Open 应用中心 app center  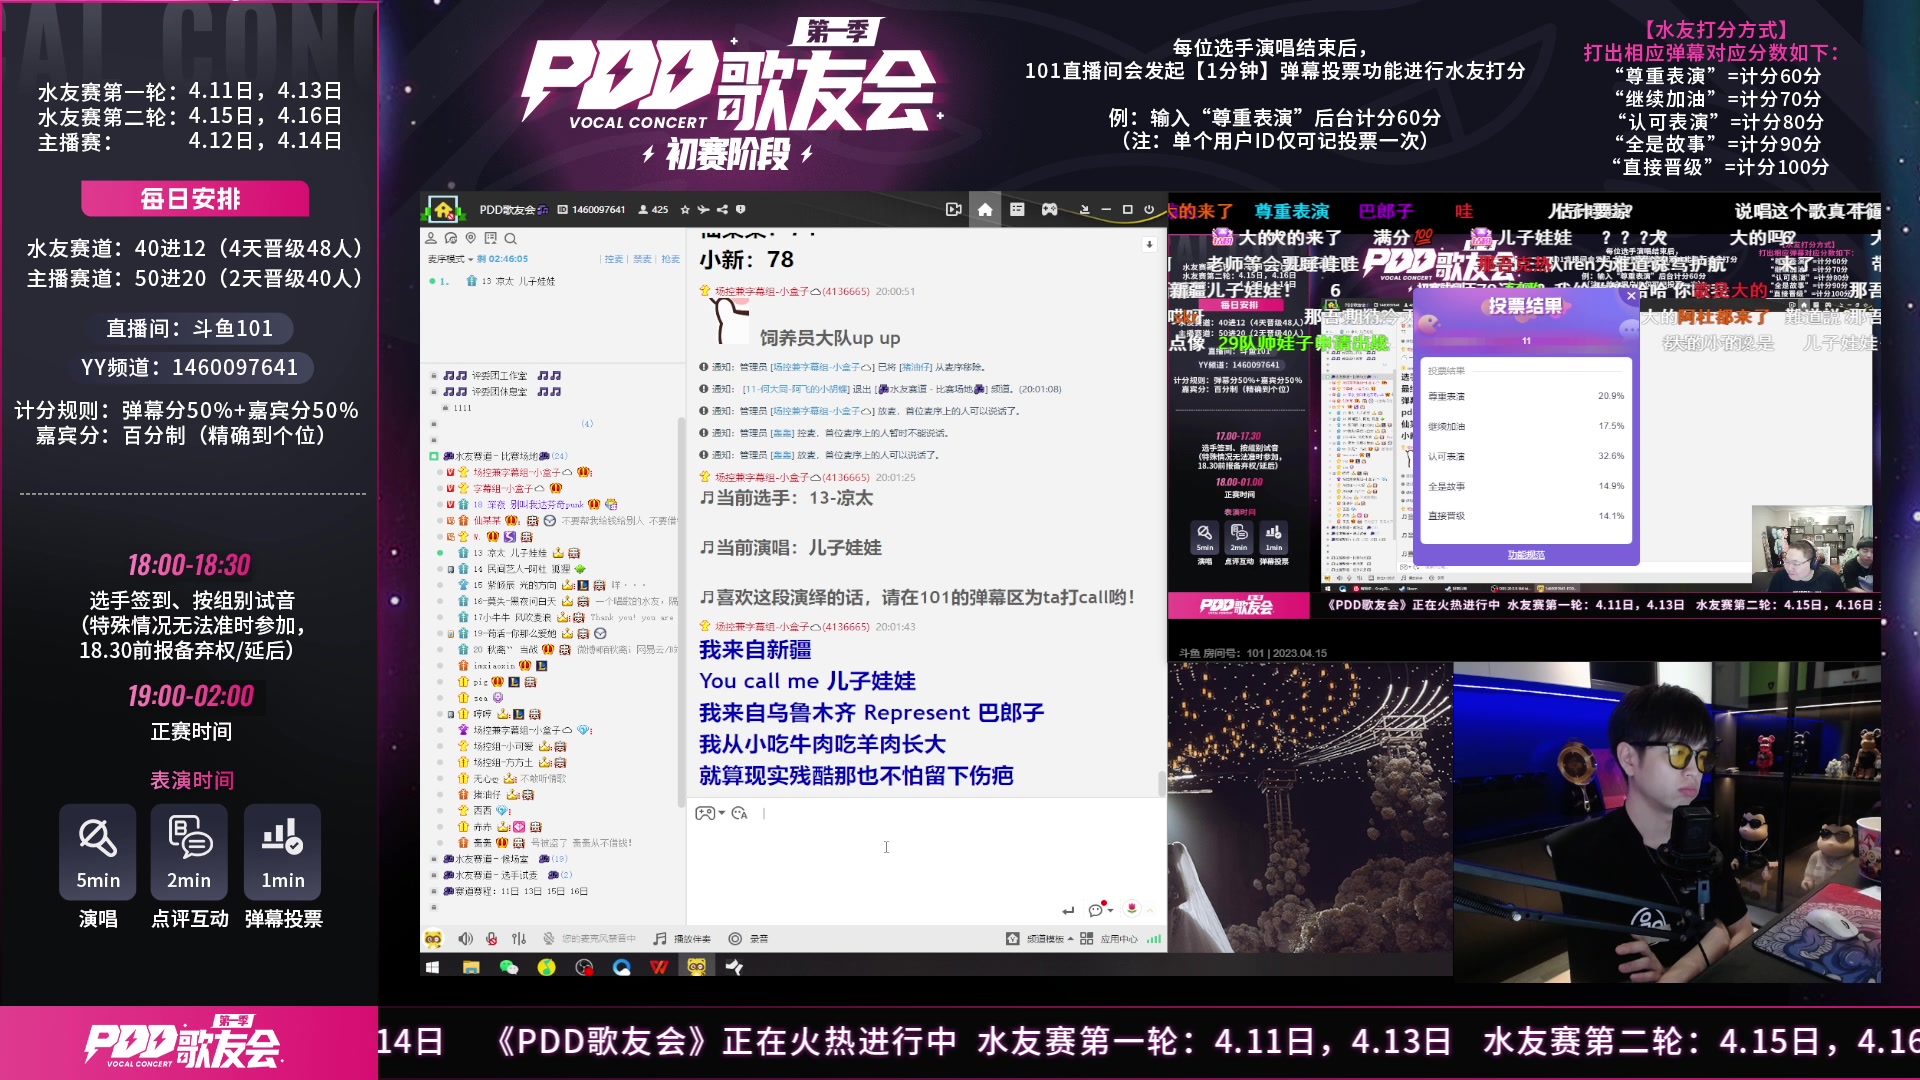[x=1109, y=939]
